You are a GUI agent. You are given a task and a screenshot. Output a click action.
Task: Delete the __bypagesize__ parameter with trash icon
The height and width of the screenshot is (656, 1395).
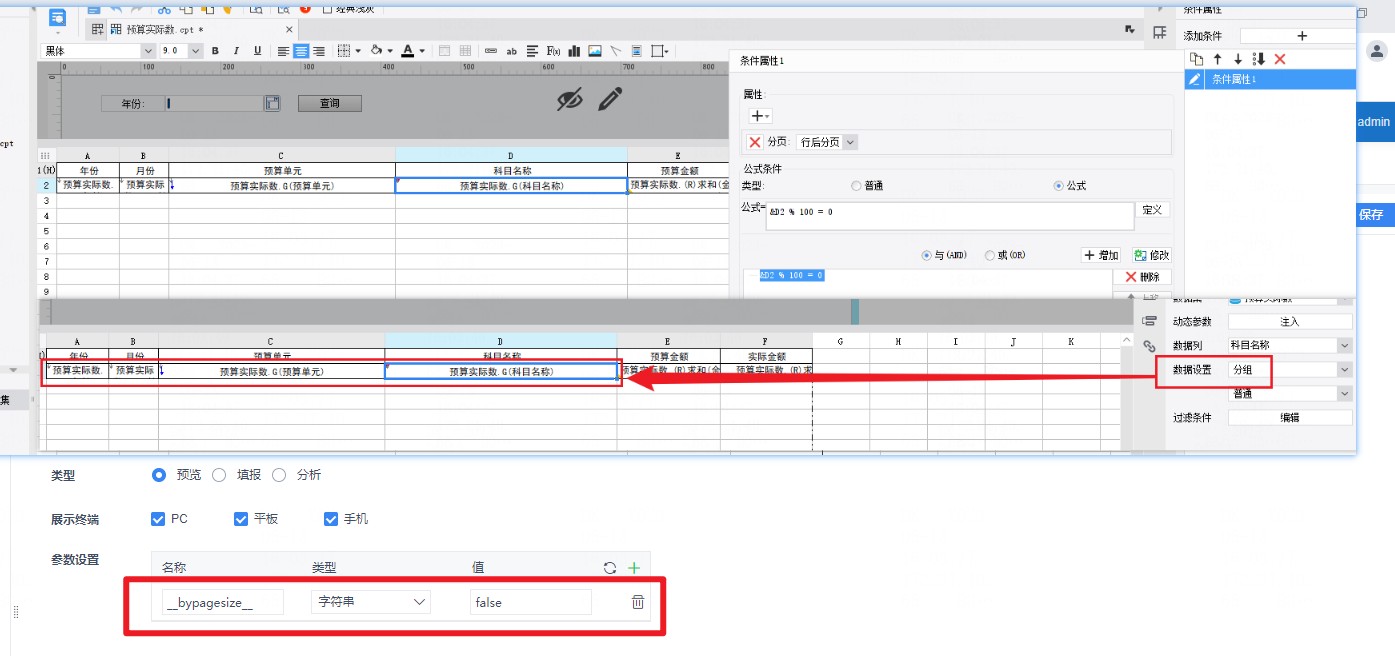pos(638,602)
